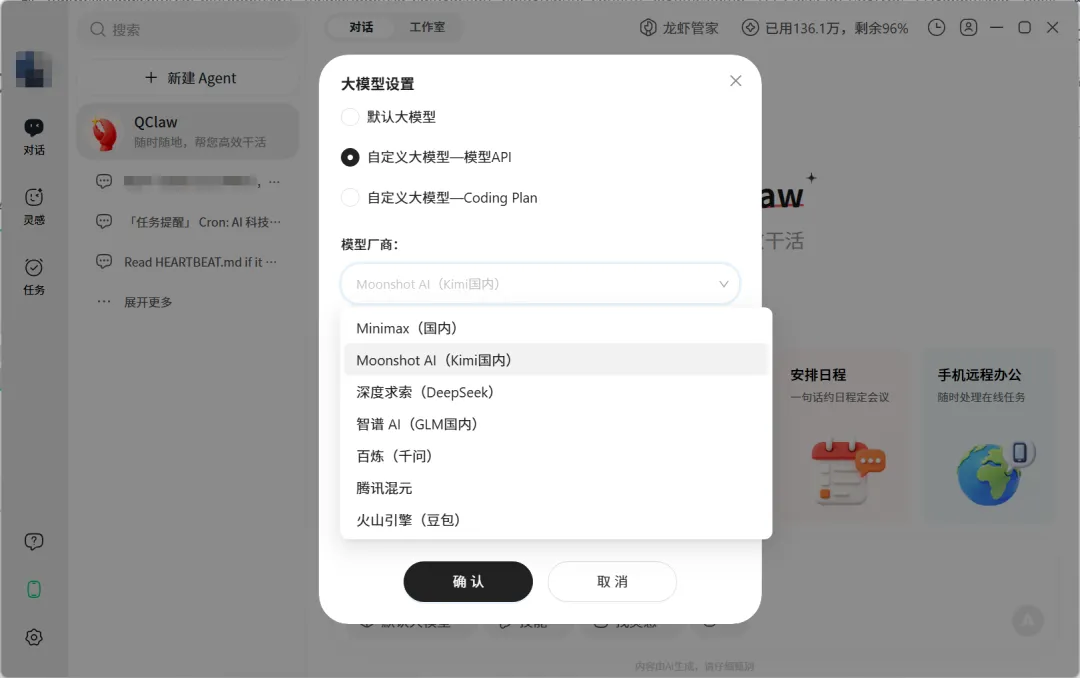1080x678 pixels.
Task: Click the 龙虾管家 label in top bar
Action: pos(691,28)
